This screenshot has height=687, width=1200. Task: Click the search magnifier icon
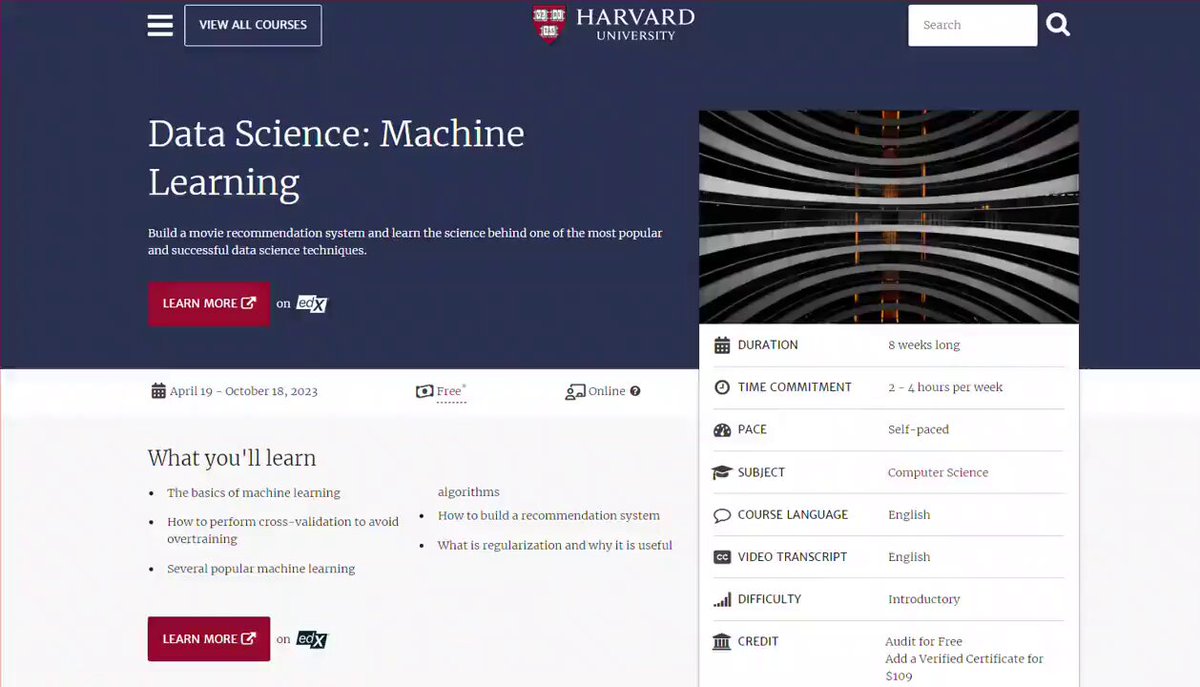[1058, 25]
